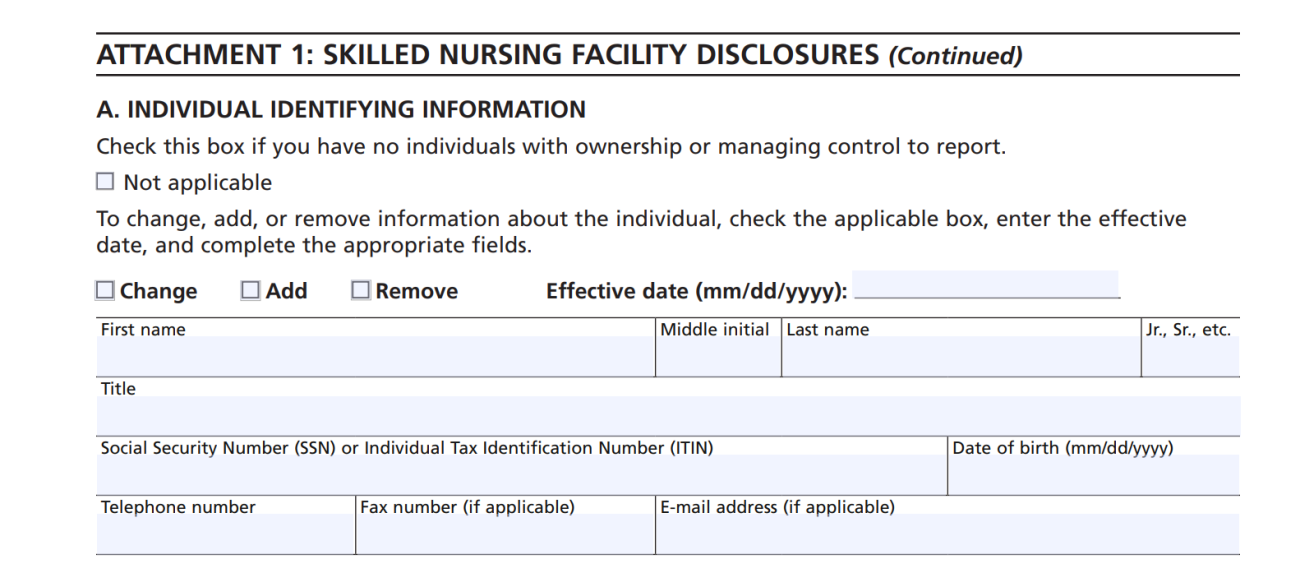1300x573 pixels.
Task: Focus the First name field
Action: 376,356
